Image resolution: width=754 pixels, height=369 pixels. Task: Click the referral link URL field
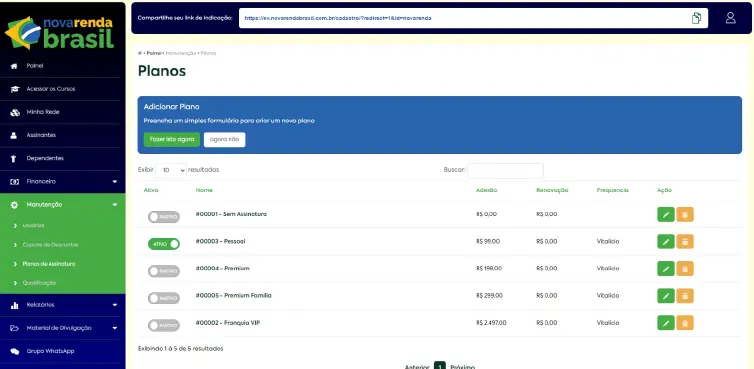click(474, 18)
